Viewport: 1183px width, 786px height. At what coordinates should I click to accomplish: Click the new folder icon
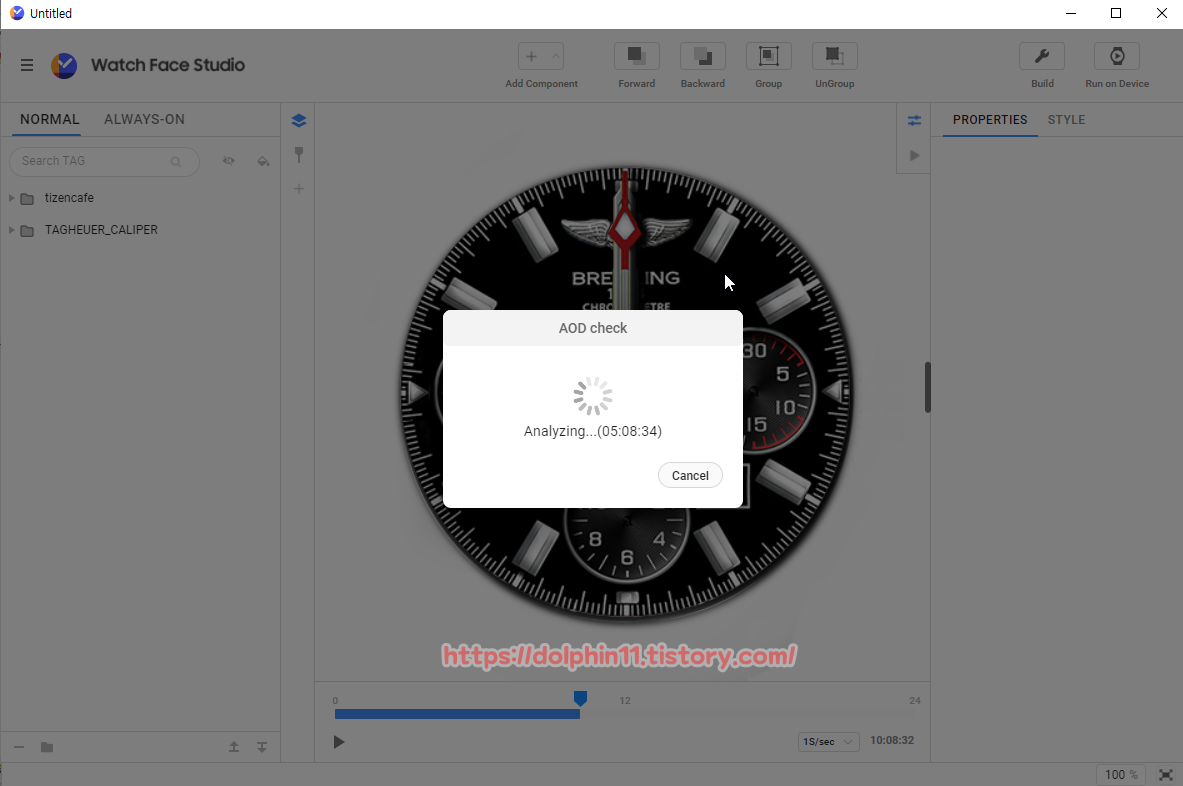[x=47, y=747]
